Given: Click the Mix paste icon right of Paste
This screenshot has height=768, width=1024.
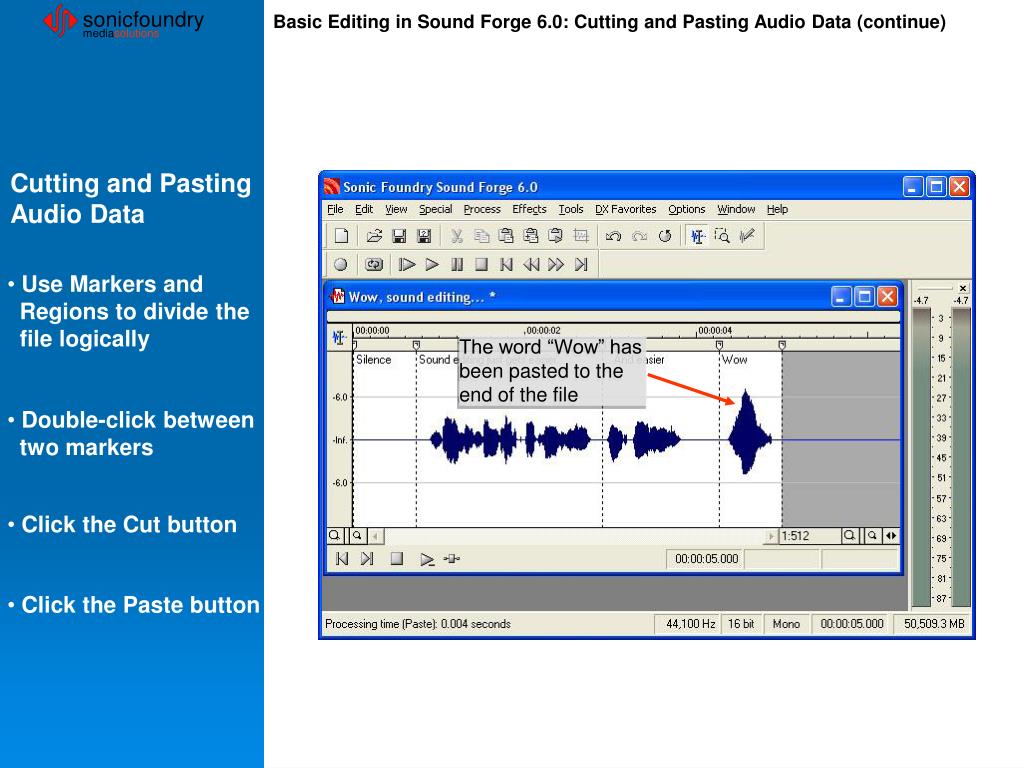Looking at the screenshot, I should 531,236.
